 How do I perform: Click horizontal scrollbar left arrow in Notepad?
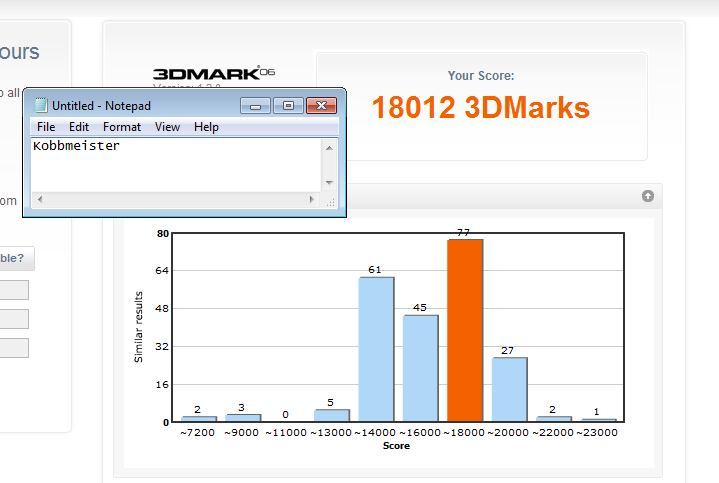40,200
